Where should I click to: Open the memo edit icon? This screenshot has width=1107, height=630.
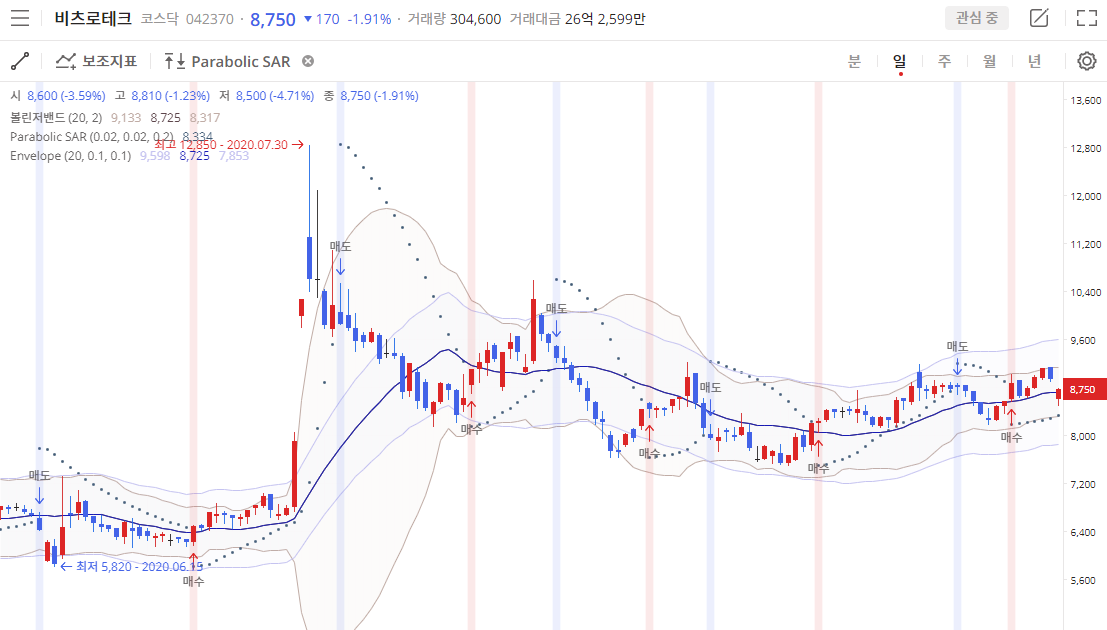pos(1039,18)
